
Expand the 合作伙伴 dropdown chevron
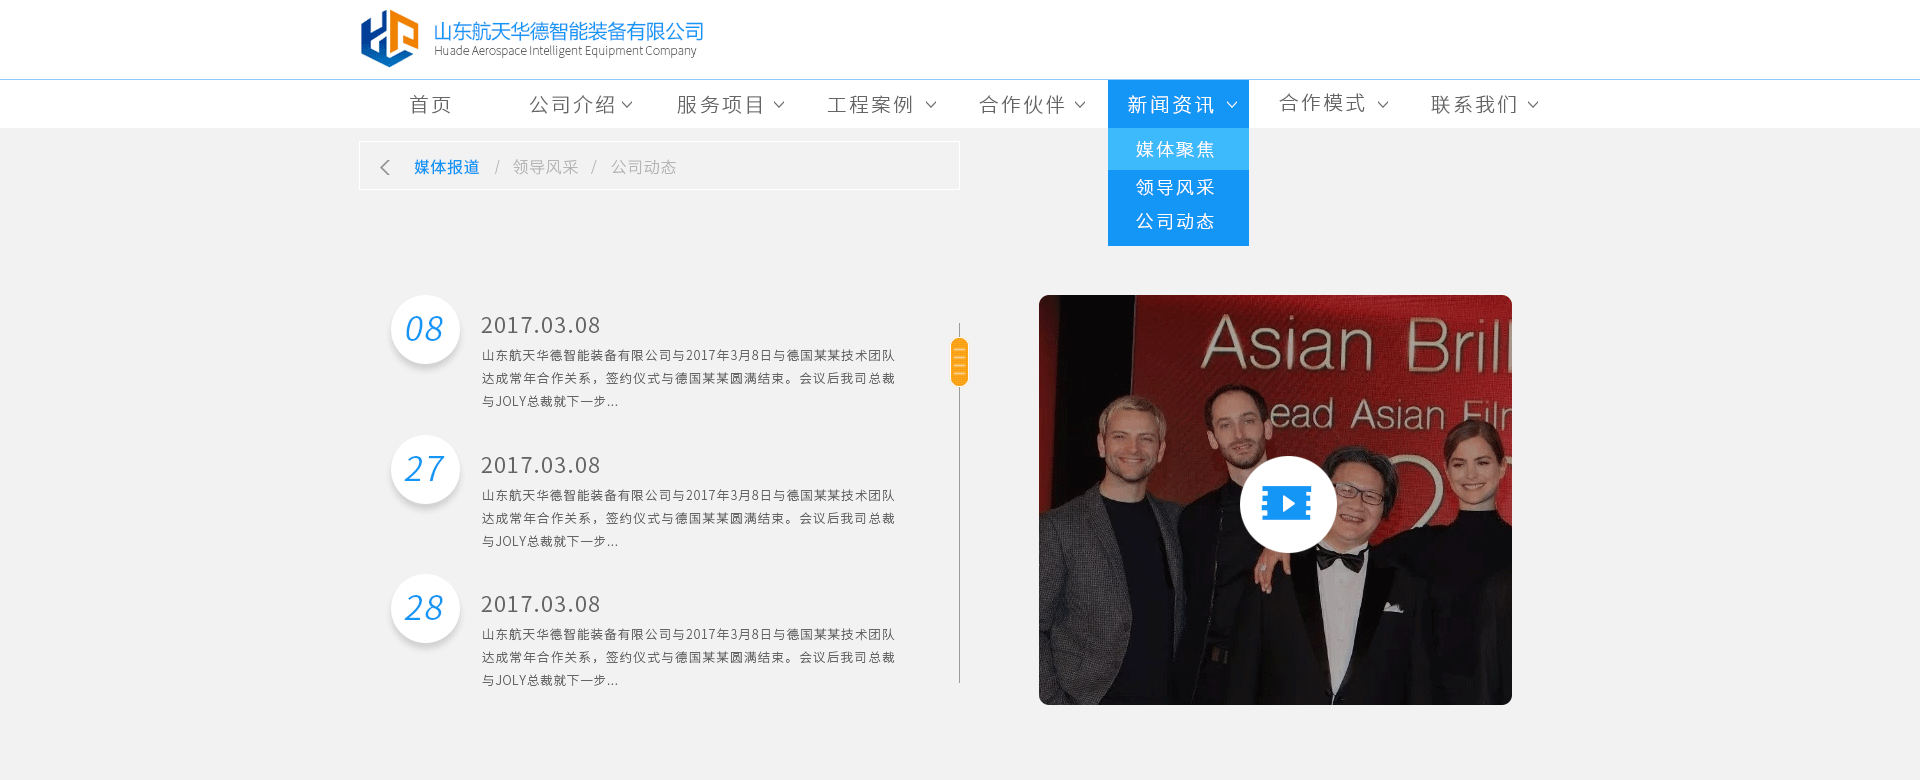tap(1080, 104)
